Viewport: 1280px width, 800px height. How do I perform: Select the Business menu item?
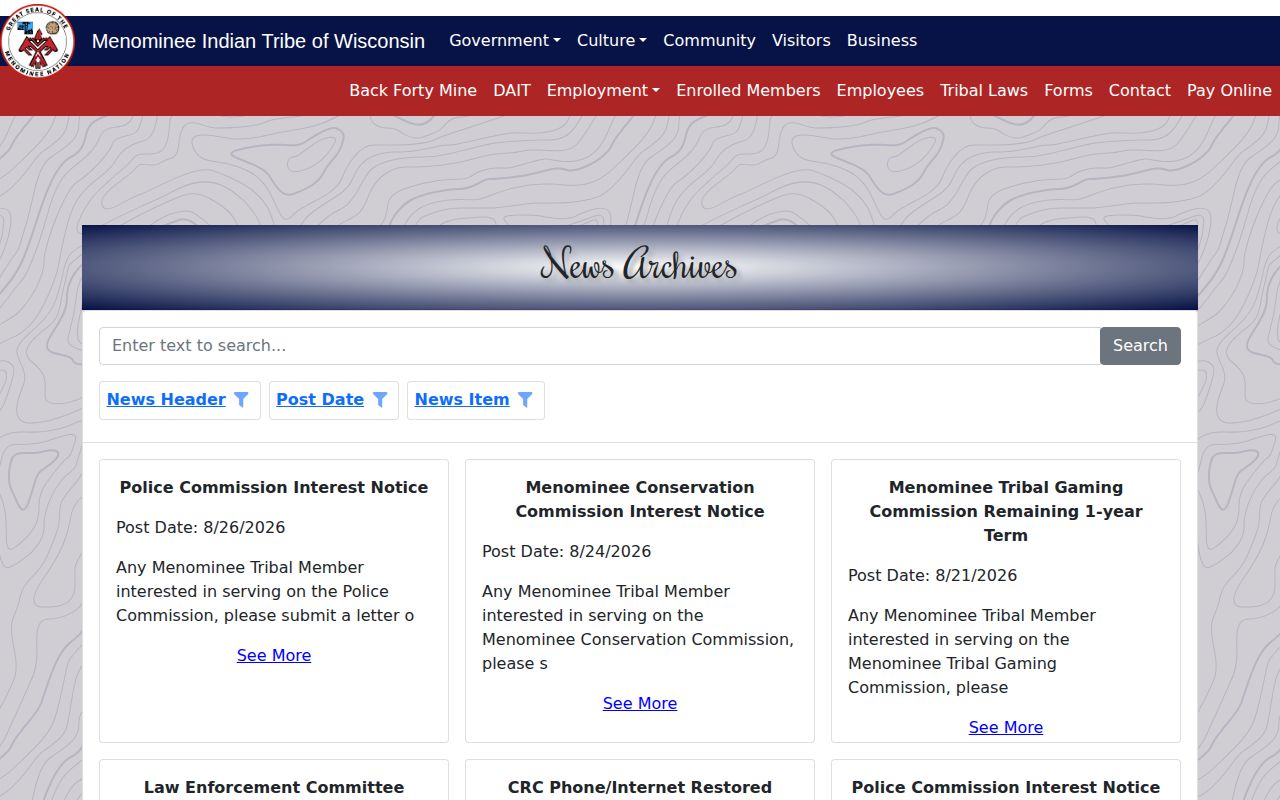(x=882, y=40)
